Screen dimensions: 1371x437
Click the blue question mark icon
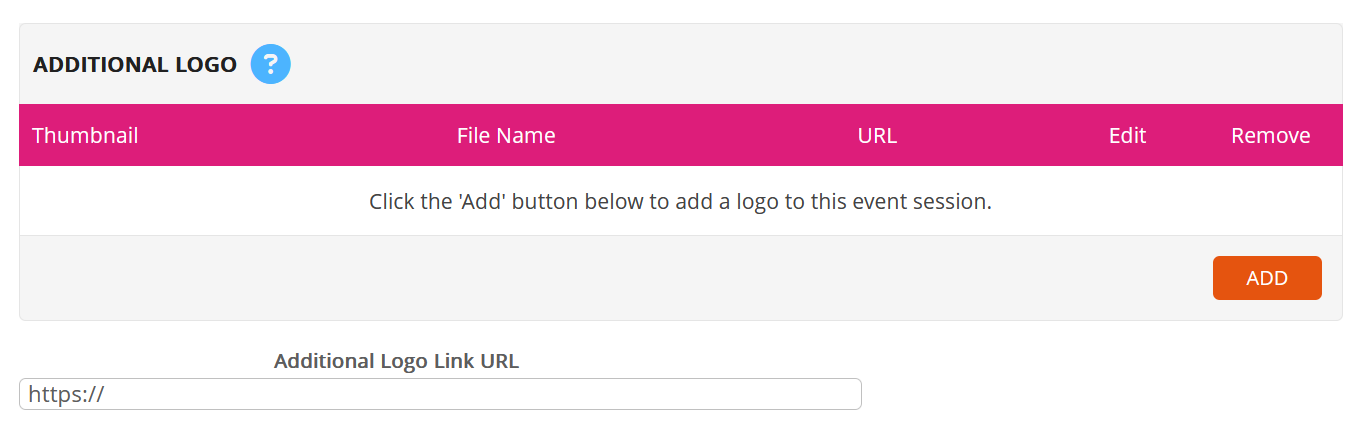click(270, 64)
